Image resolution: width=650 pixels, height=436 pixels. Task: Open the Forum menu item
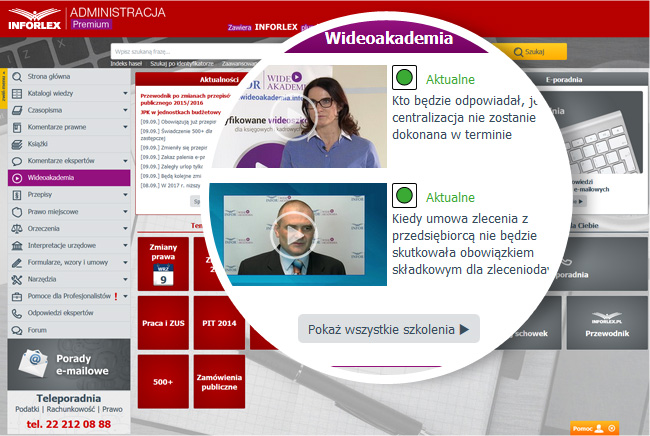[x=69, y=330]
